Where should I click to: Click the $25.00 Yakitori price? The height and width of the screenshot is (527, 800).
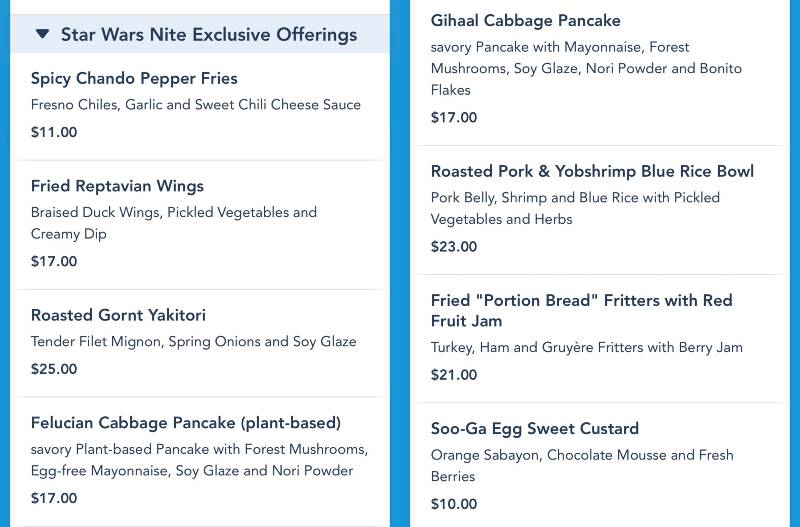[54, 369]
